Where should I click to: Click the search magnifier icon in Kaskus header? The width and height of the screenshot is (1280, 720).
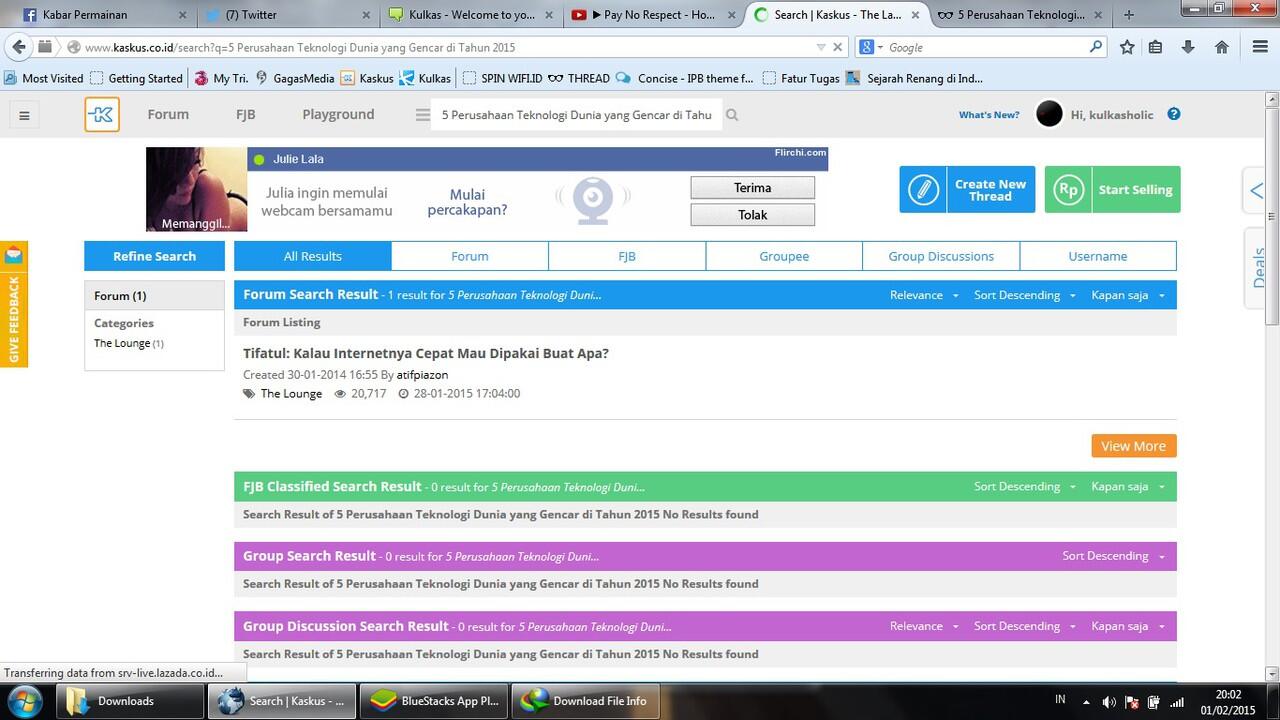pos(732,115)
